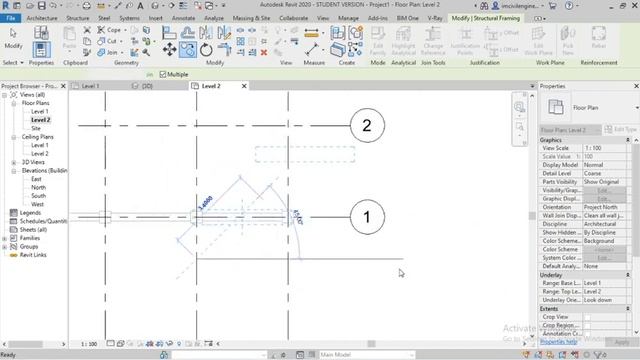This screenshot has width=640, height=360.
Task: Click Edit Type button in Properties
Action: point(620,130)
